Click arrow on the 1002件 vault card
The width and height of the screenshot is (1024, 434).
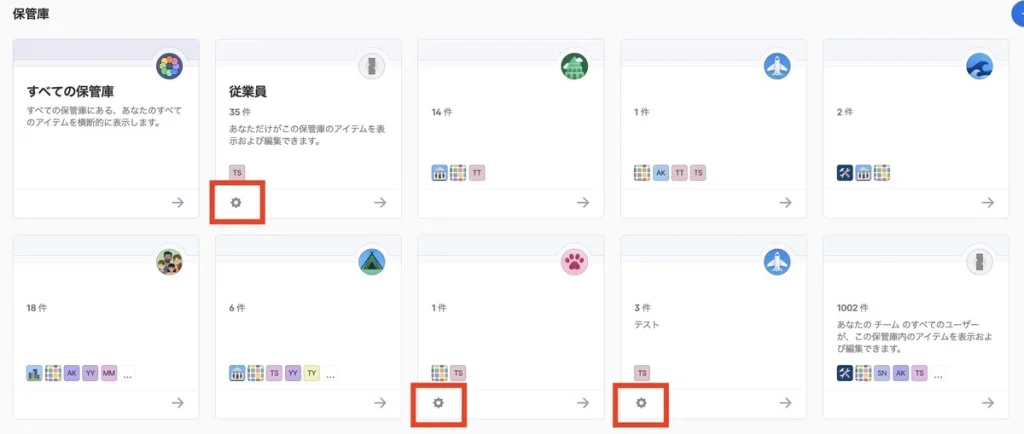(x=987, y=402)
